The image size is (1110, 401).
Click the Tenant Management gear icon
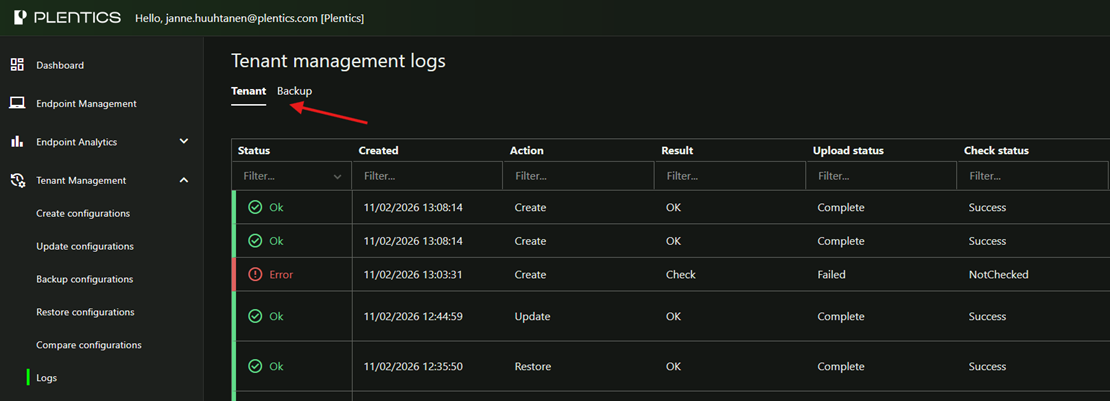coord(17,181)
